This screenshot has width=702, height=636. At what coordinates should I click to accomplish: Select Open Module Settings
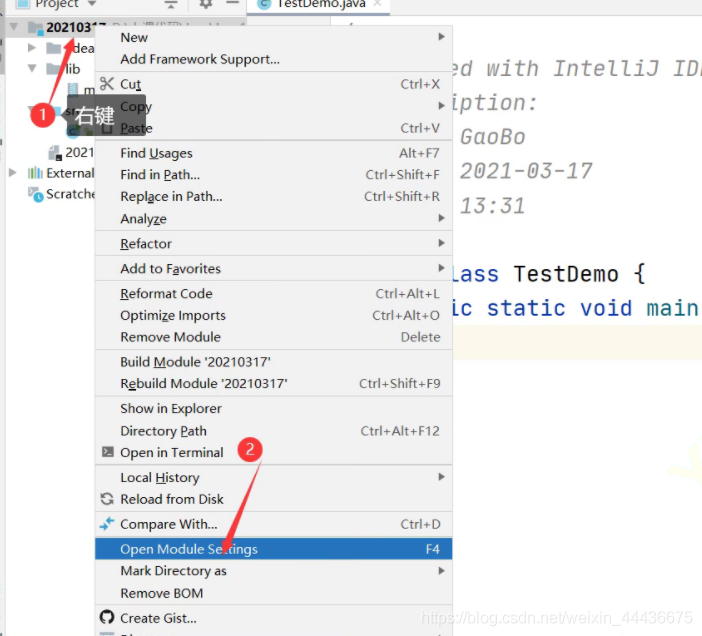(274, 549)
